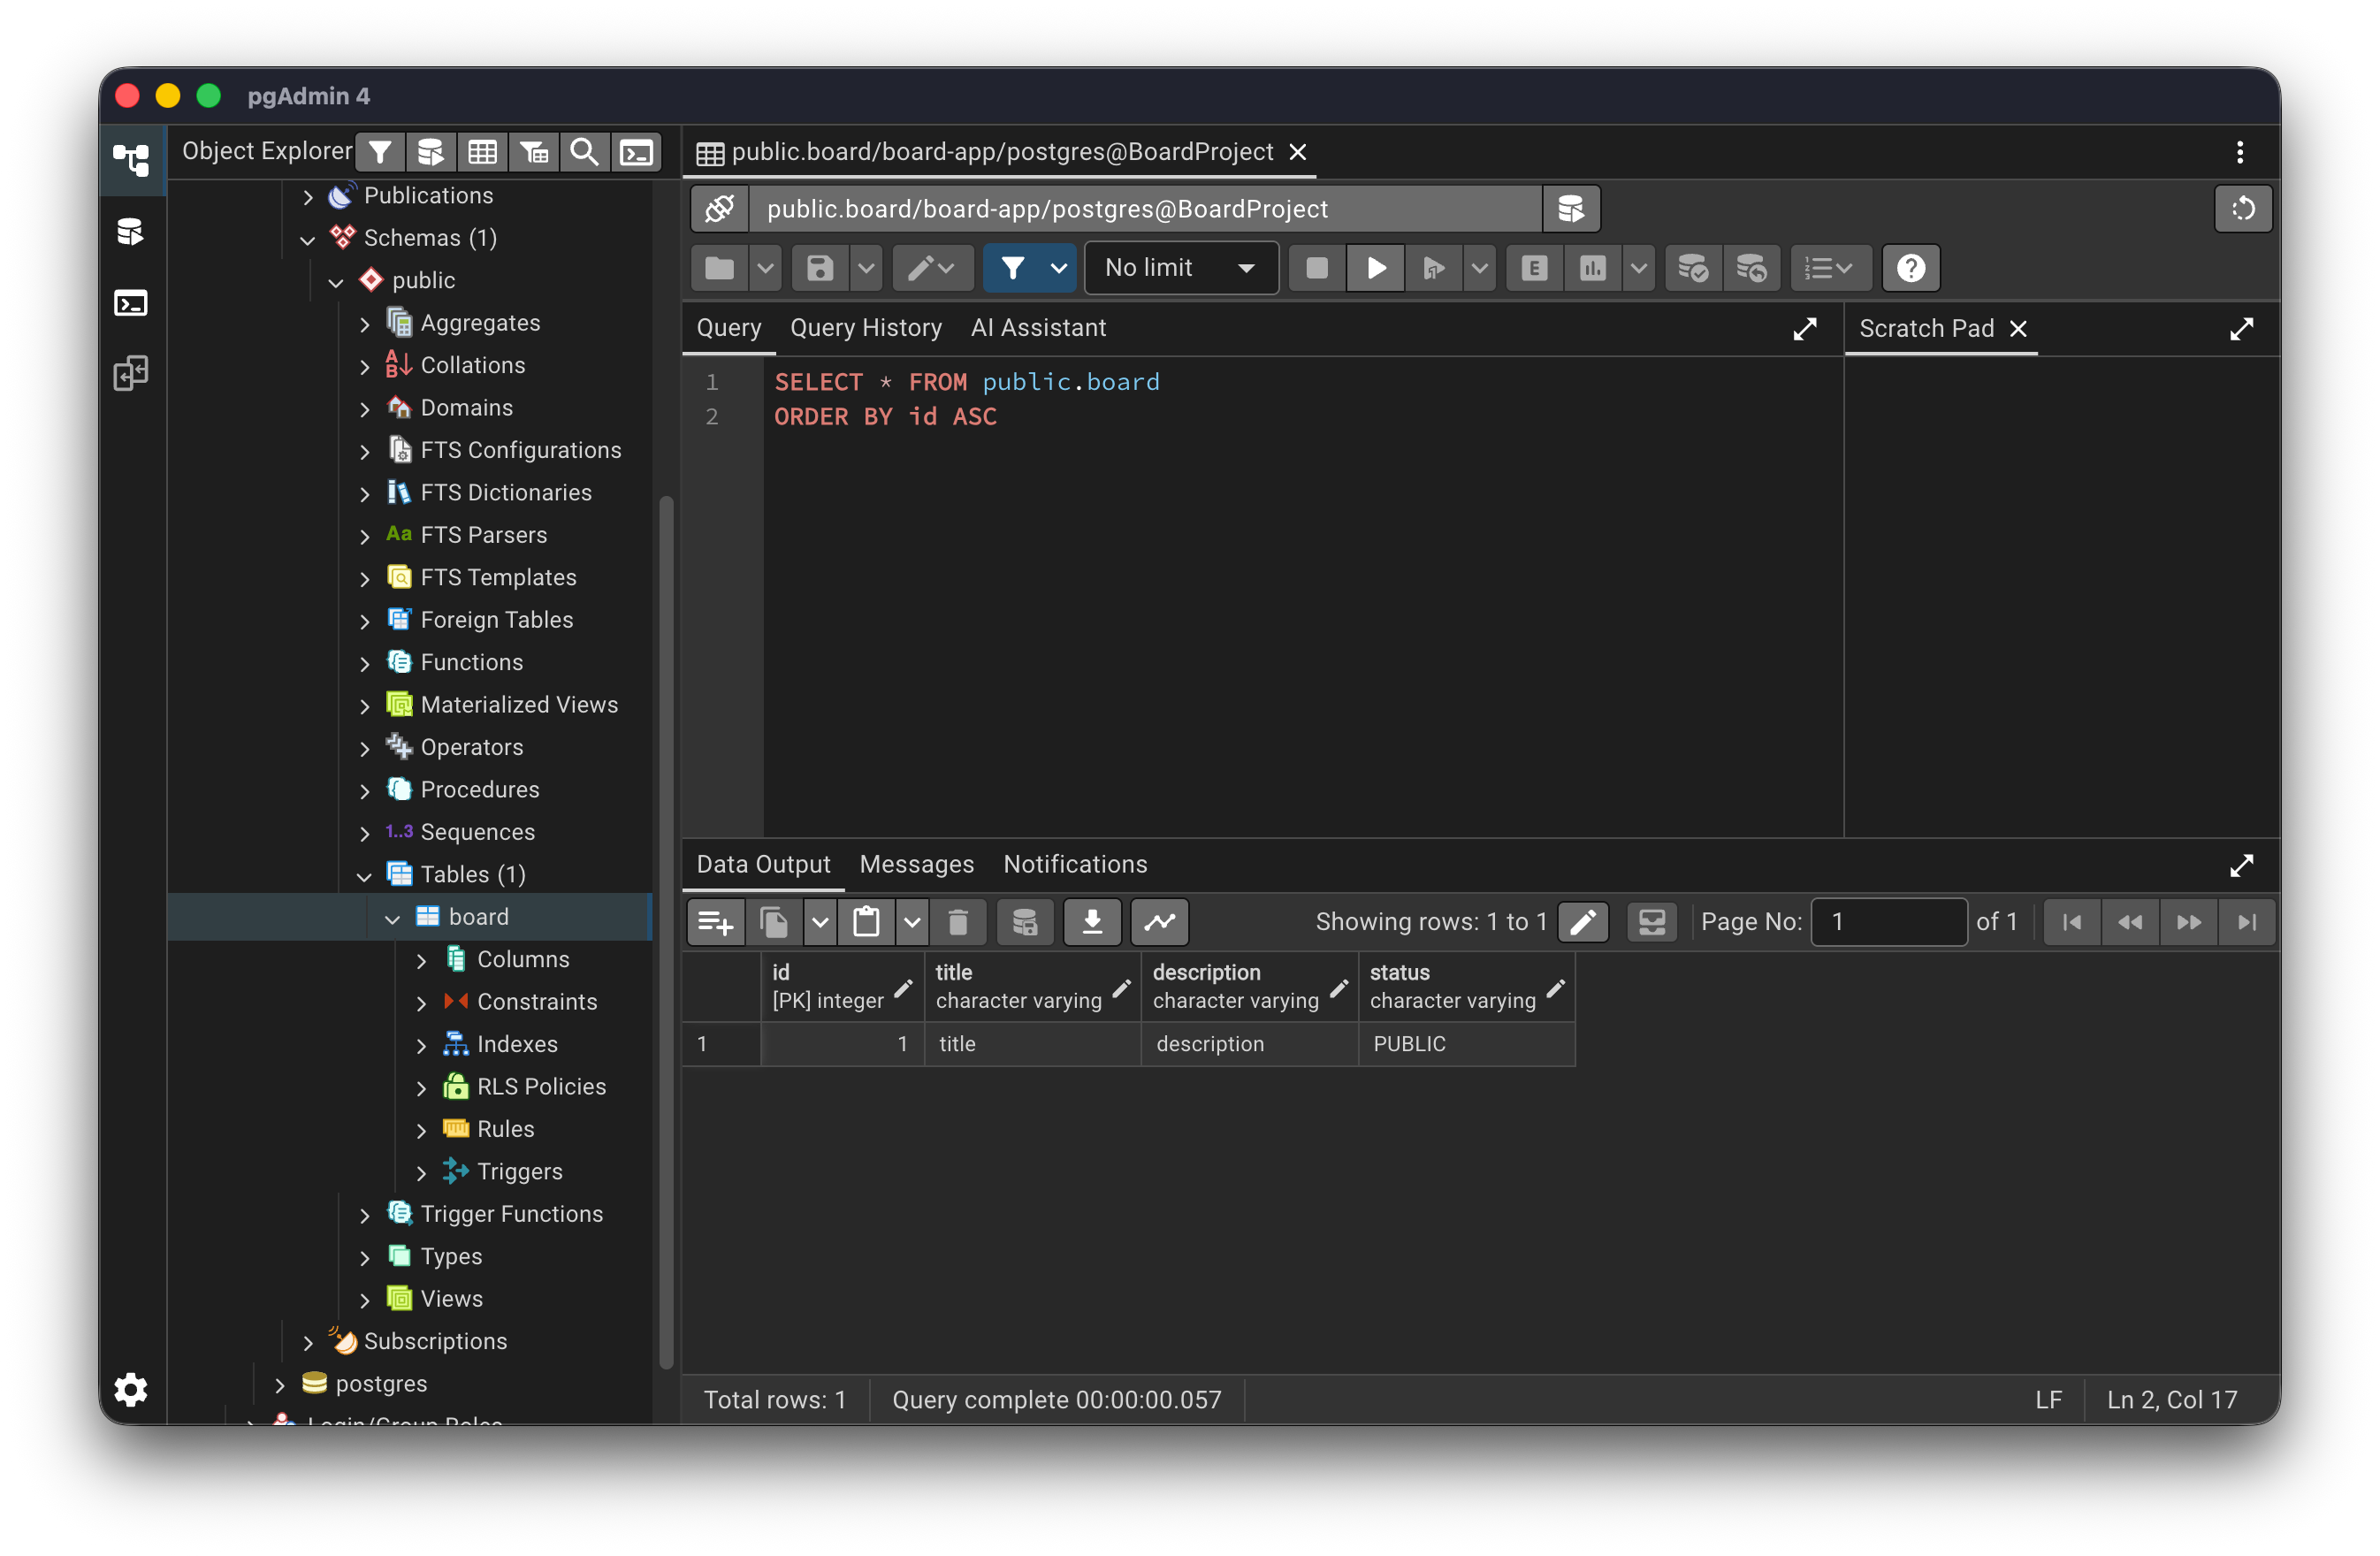This screenshot has width=2380, height=1556.
Task: Click the Page No input field
Action: 1888,921
